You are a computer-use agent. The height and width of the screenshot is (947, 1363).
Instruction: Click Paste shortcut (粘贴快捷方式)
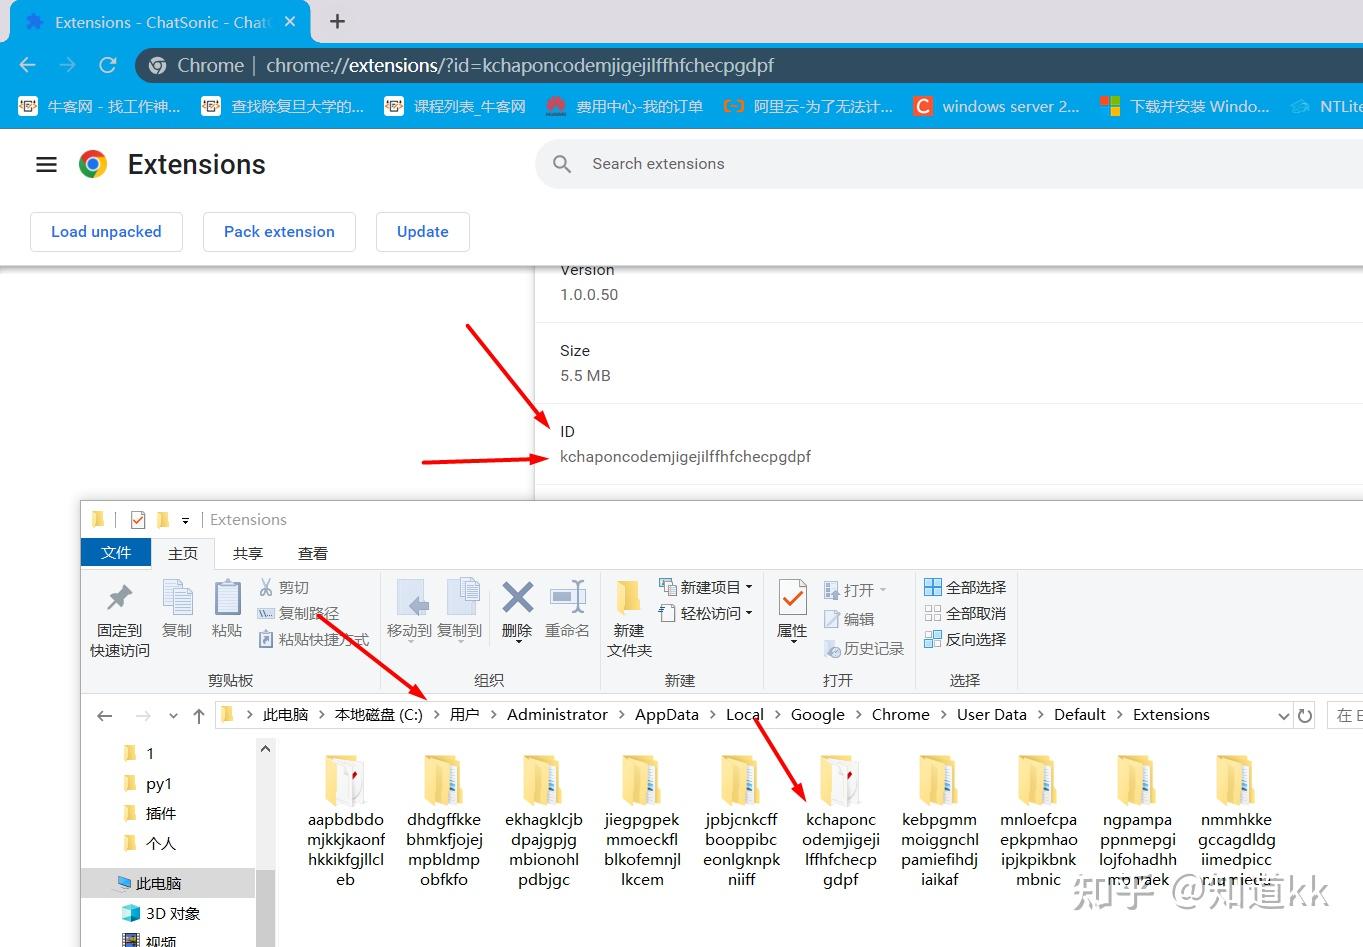[314, 639]
